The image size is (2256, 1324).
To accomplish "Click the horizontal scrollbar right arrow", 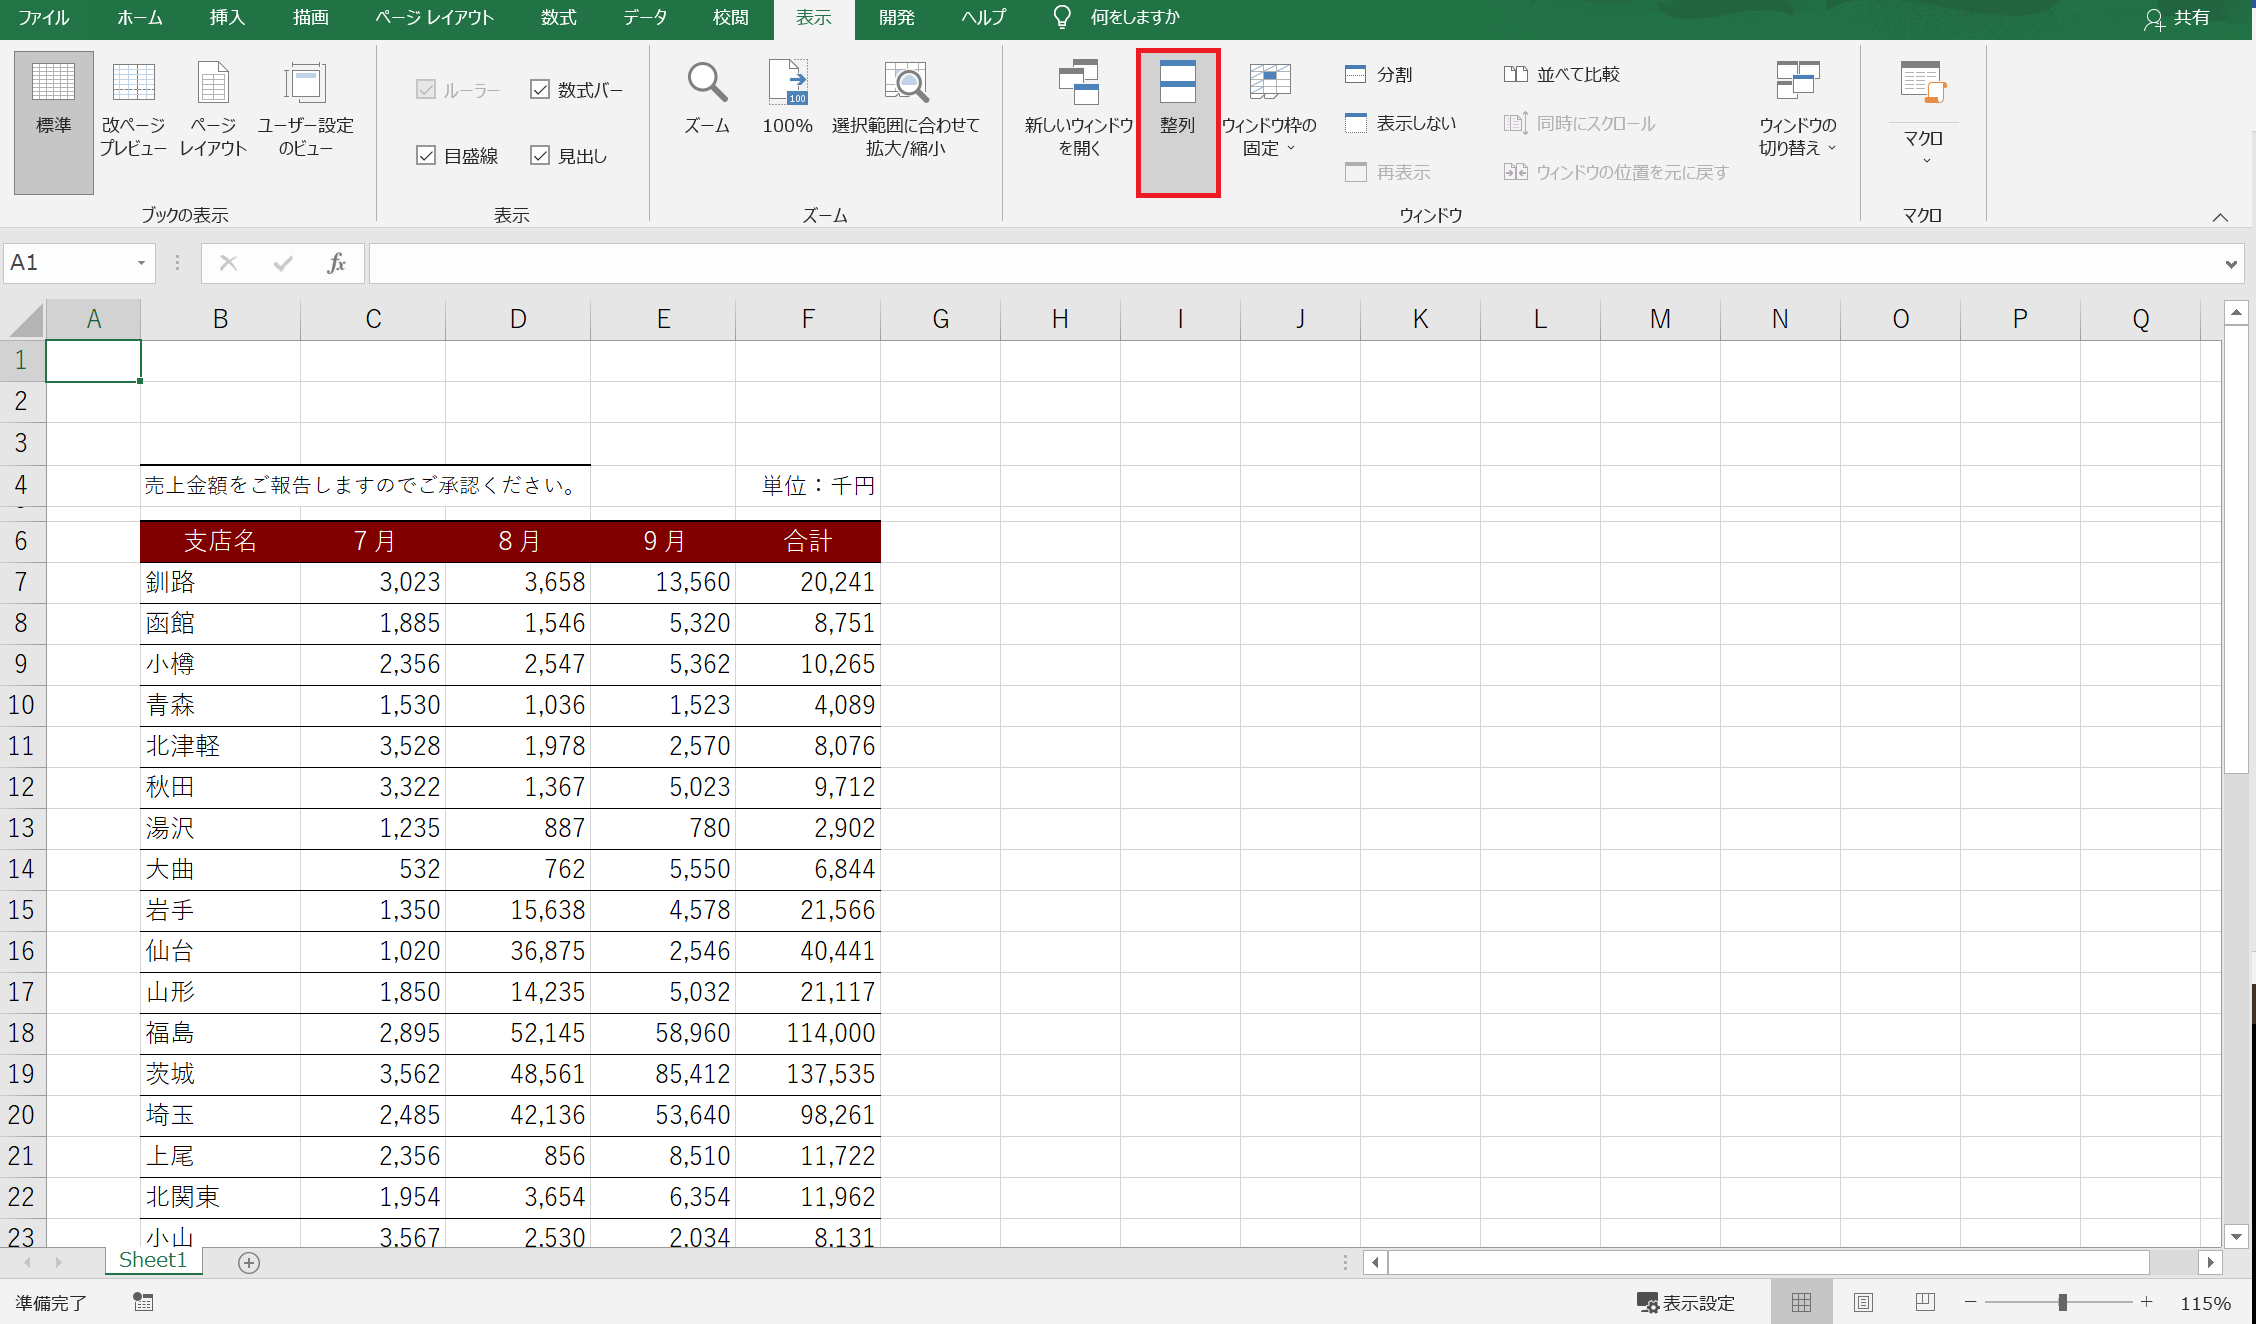I will coord(2210,1262).
